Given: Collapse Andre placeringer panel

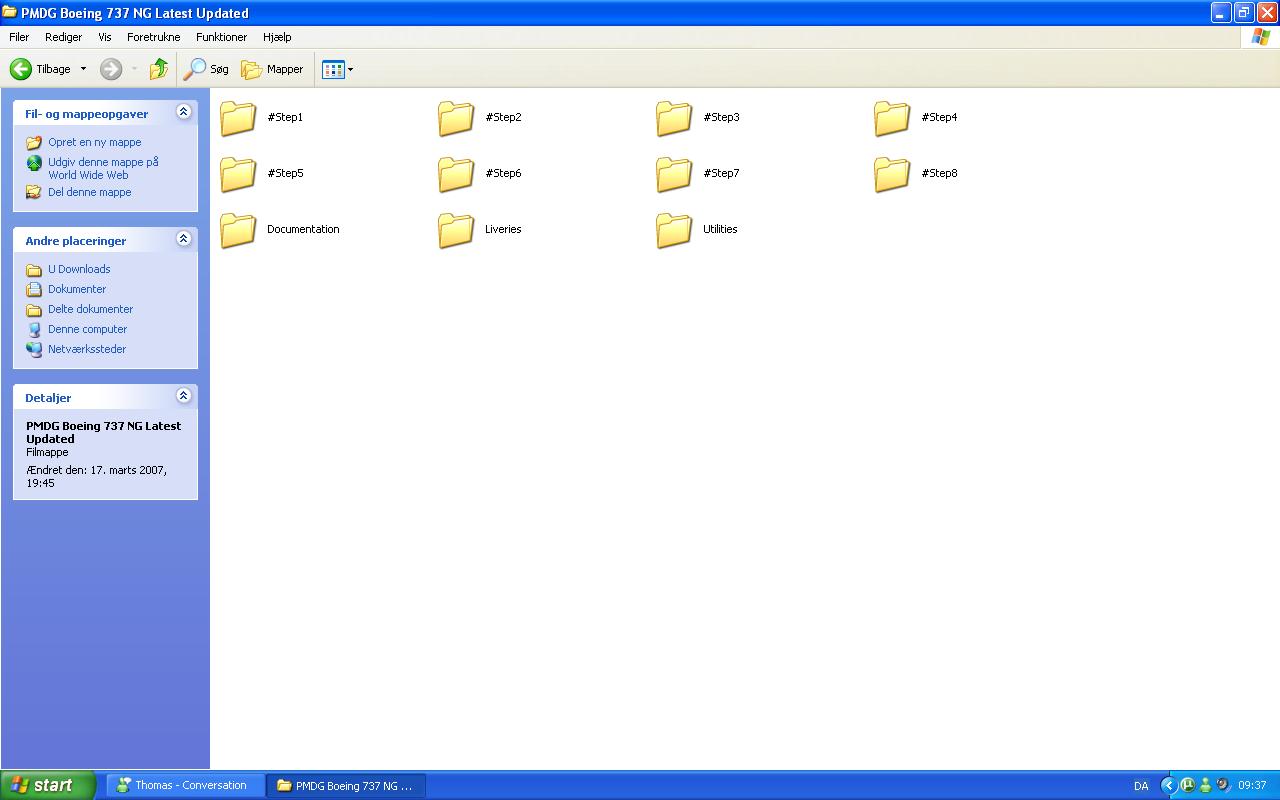Looking at the screenshot, I should (183, 239).
